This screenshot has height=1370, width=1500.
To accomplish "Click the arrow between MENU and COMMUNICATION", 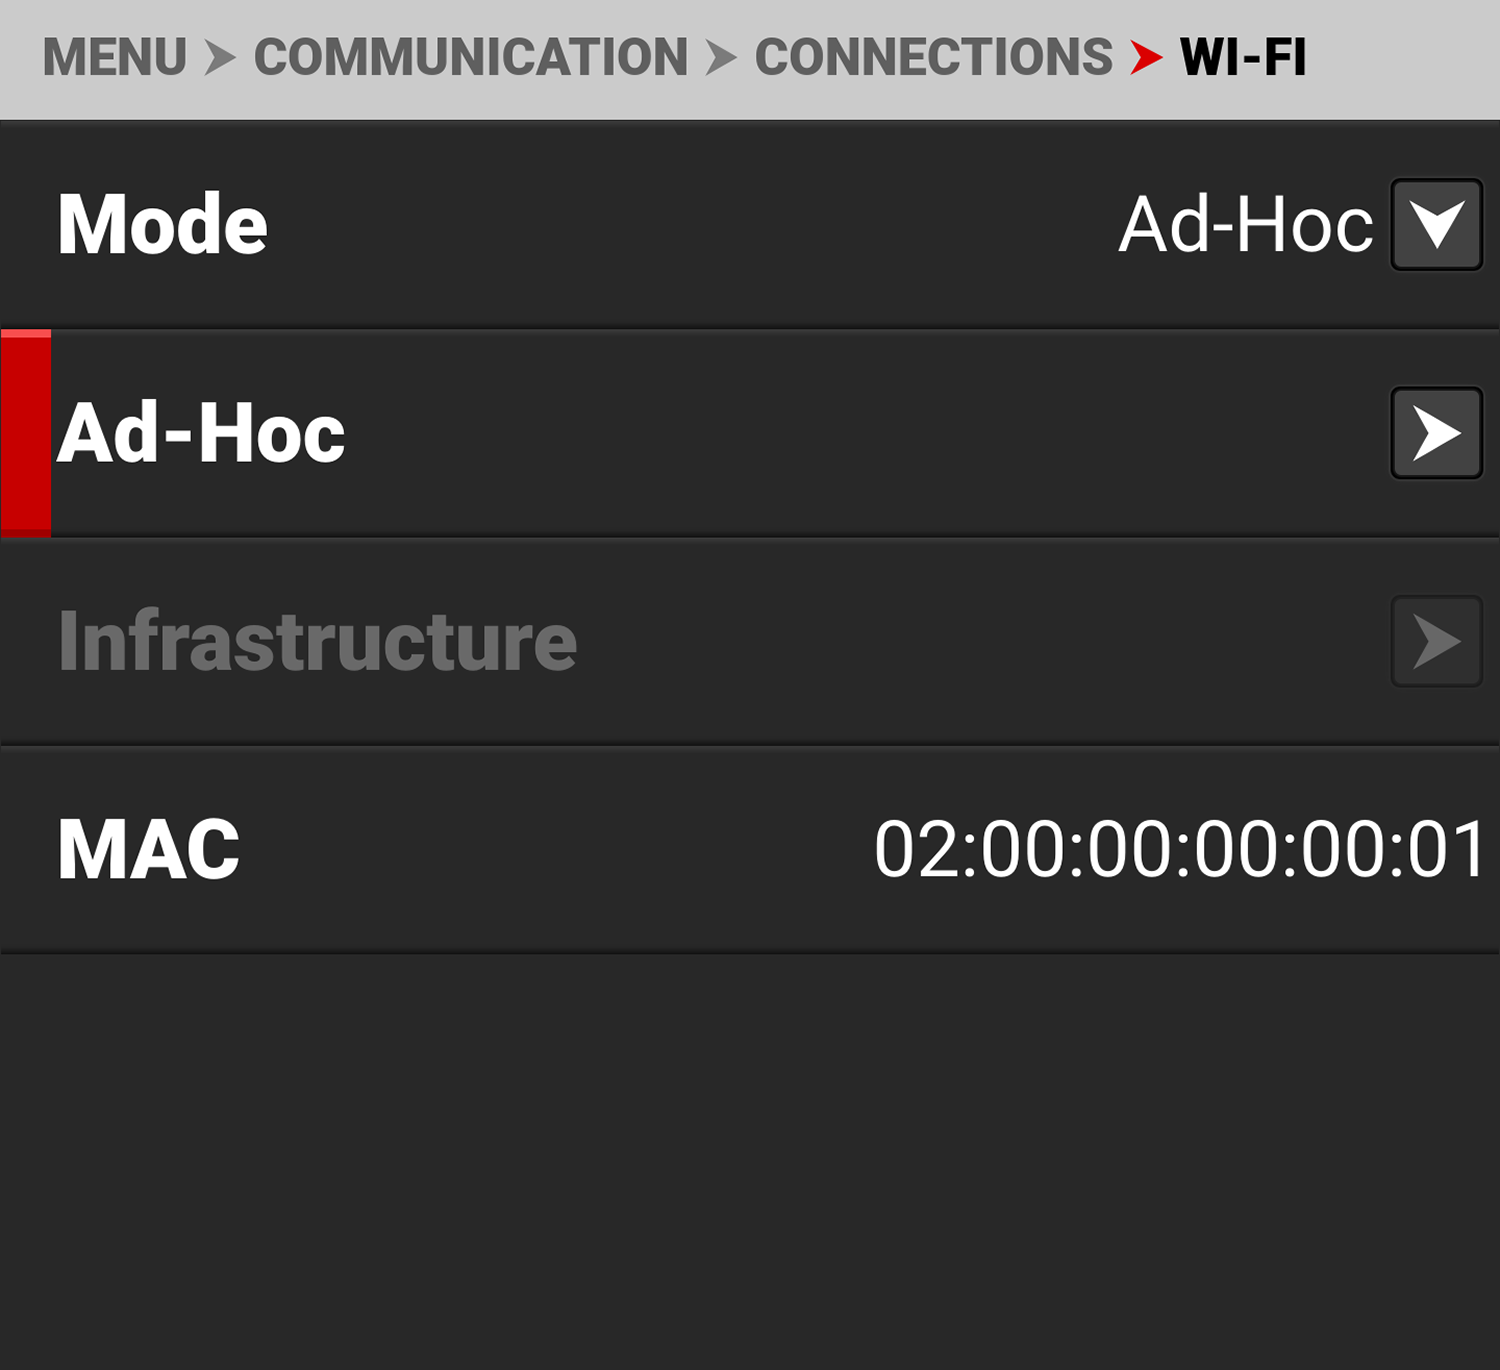I will click(221, 57).
